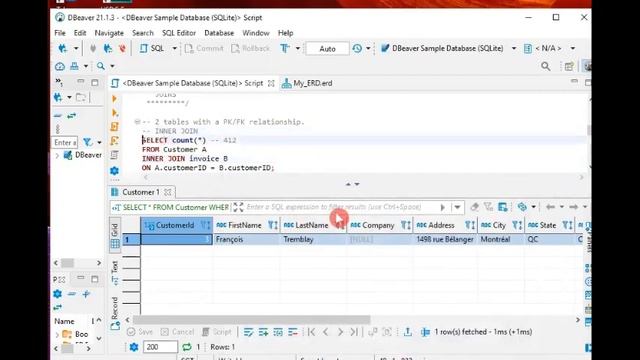Close the Customer 1 results tab
Image resolution: width=640 pixels, height=360 pixels.
pyautogui.click(x=168, y=192)
